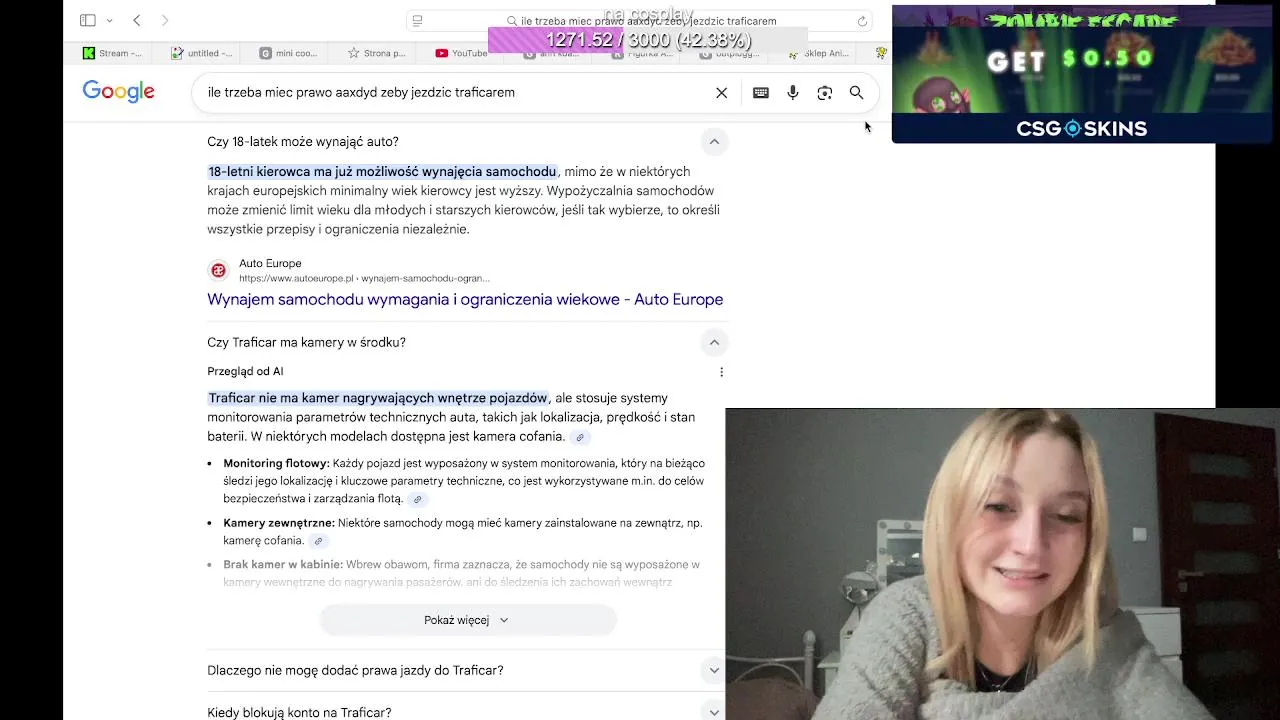Click the 'Brak kamer w kabinie:' bullet heading
This screenshot has width=1280, height=720.
pos(283,565)
